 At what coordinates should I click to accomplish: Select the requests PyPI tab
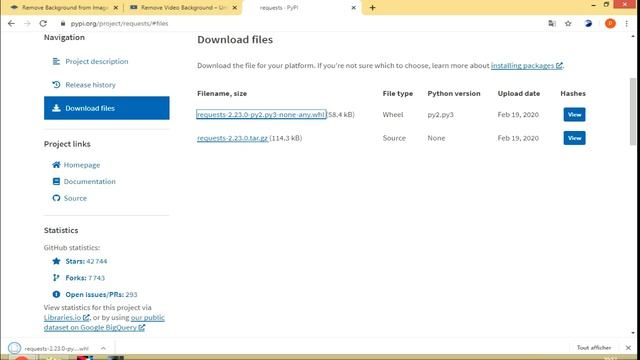[x=302, y=7]
